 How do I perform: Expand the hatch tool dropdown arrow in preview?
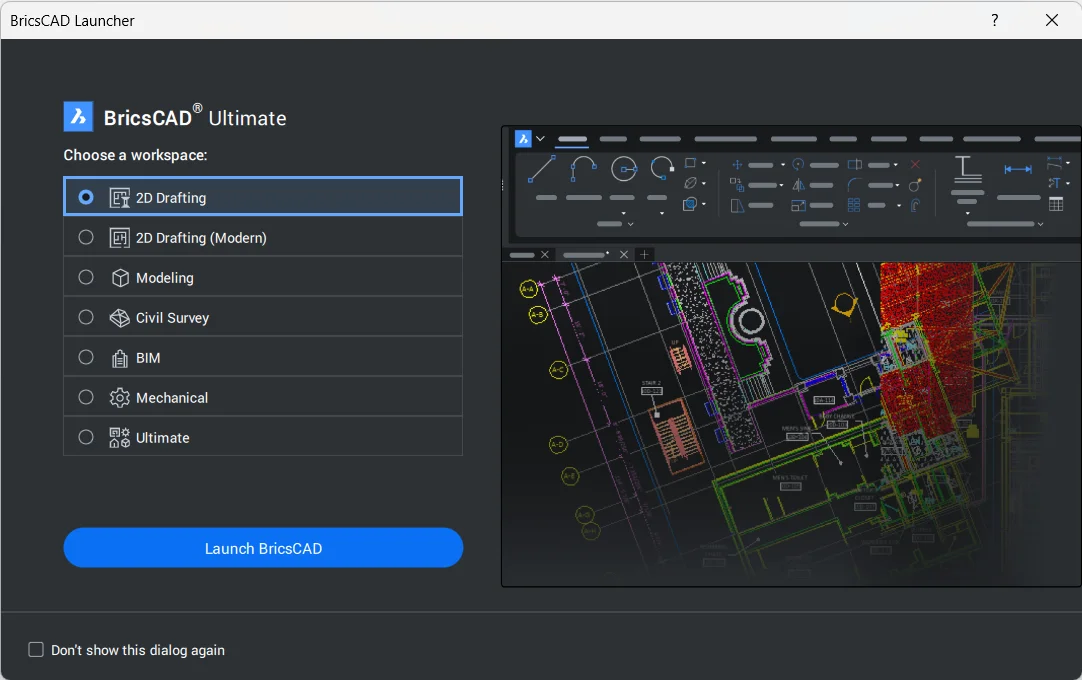coord(704,205)
